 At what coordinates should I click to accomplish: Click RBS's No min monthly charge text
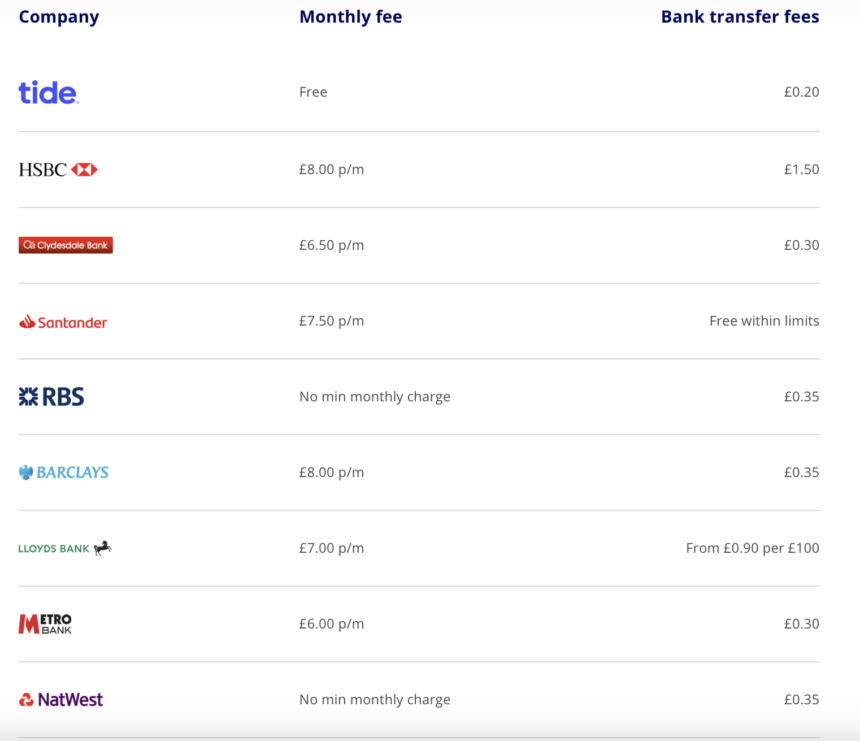pos(374,397)
